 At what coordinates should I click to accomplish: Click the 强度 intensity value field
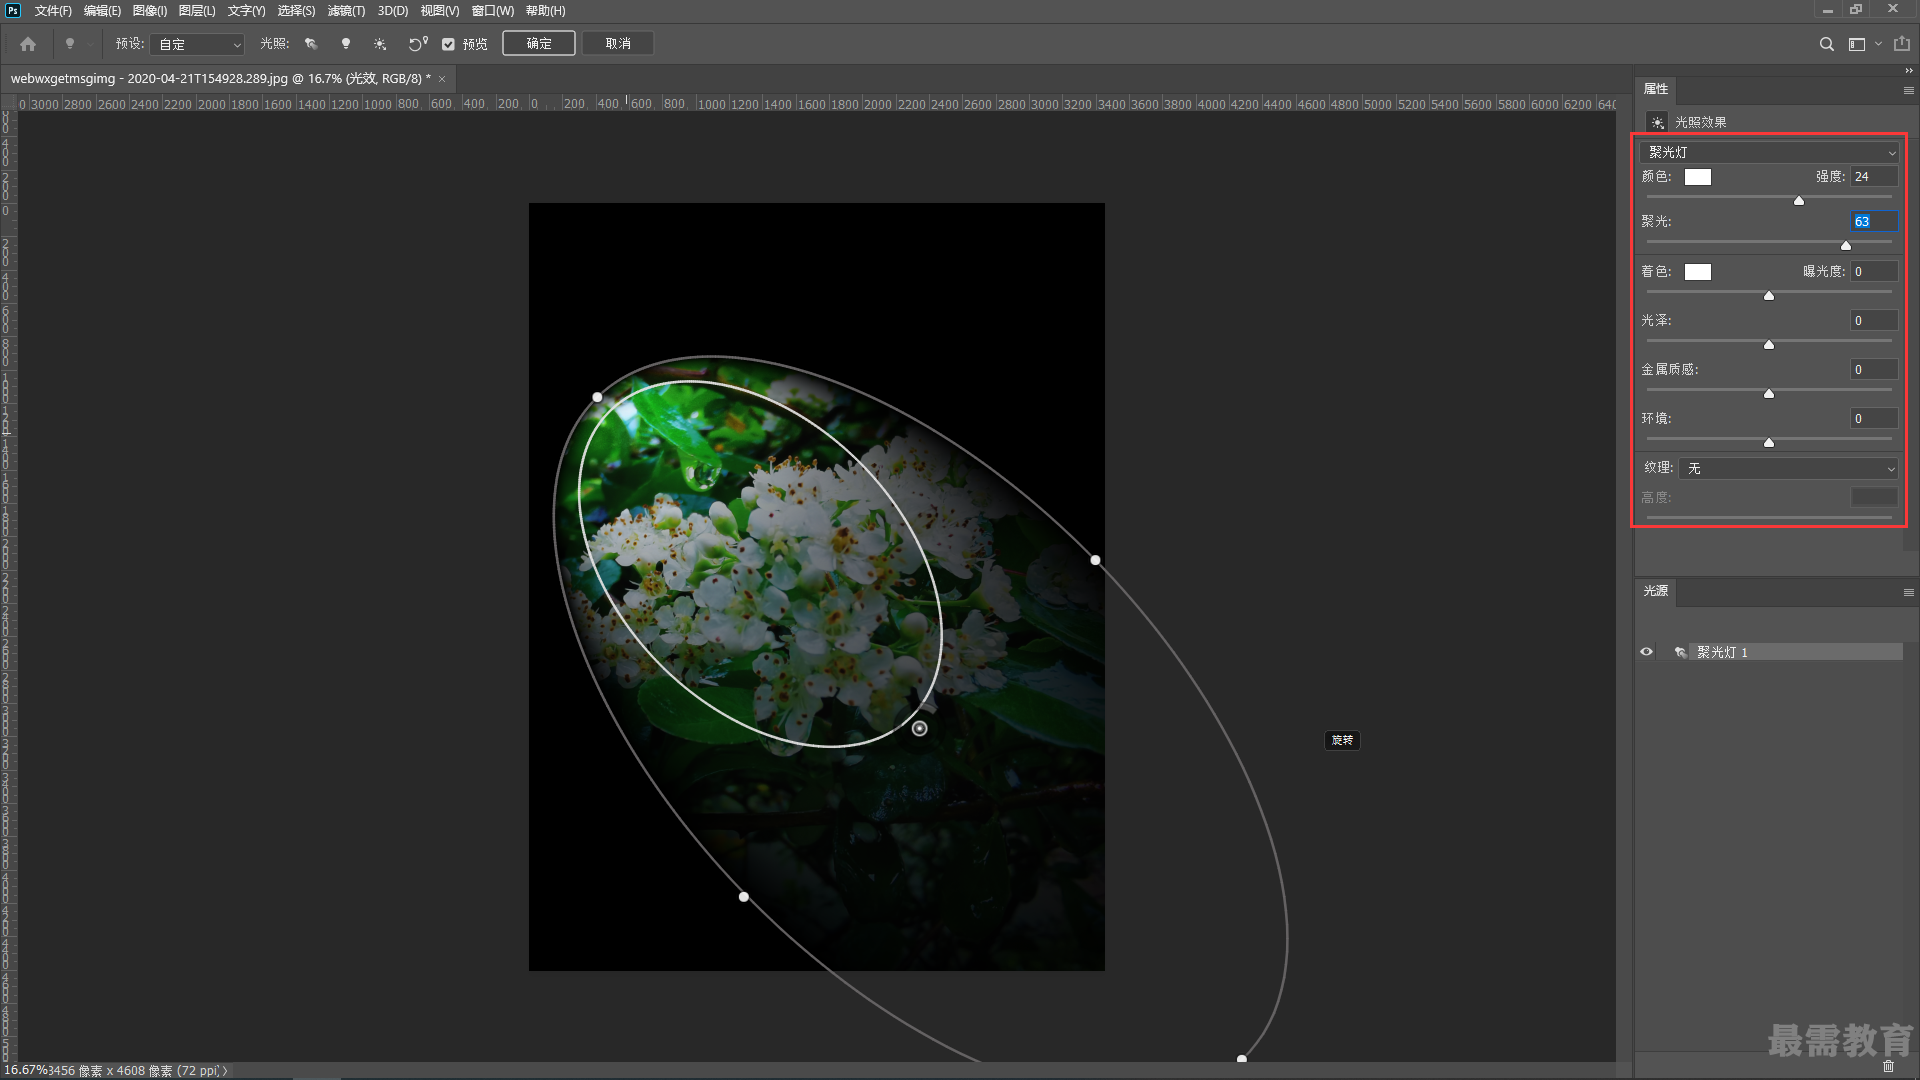click(x=1874, y=177)
